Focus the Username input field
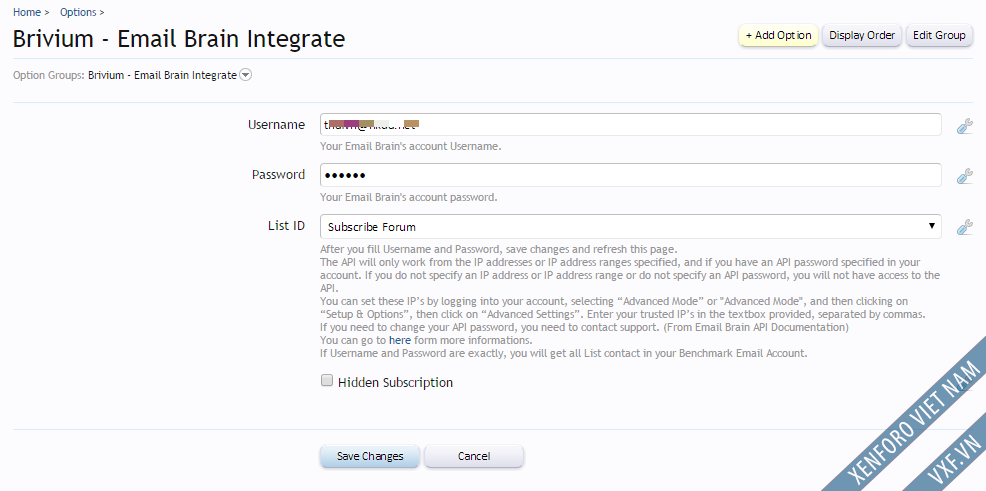 click(x=631, y=124)
